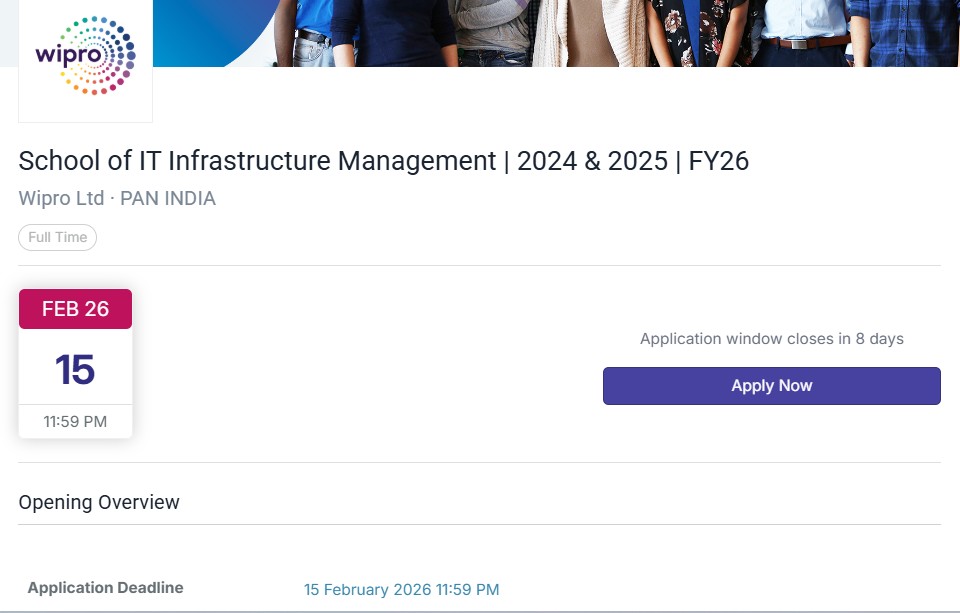Click the 15 February 2026 deadline value
The height and width of the screenshot is (613, 960).
pos(401,590)
